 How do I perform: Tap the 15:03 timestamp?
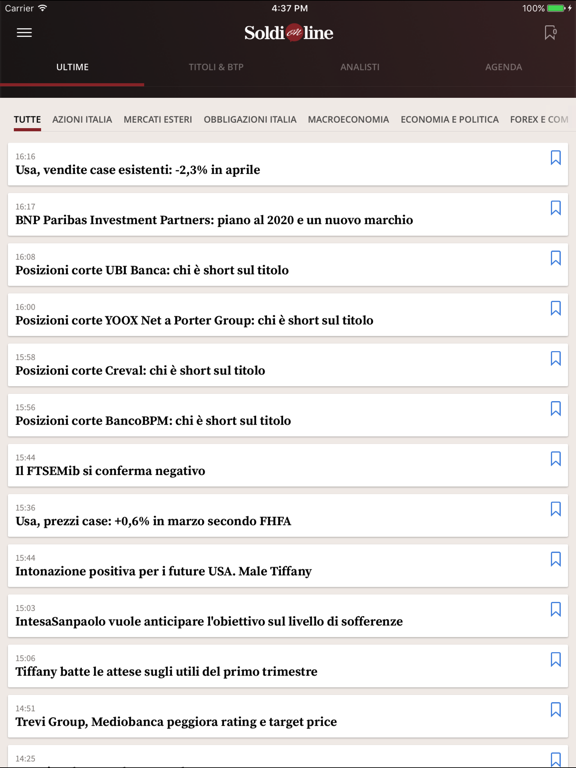coord(25,608)
